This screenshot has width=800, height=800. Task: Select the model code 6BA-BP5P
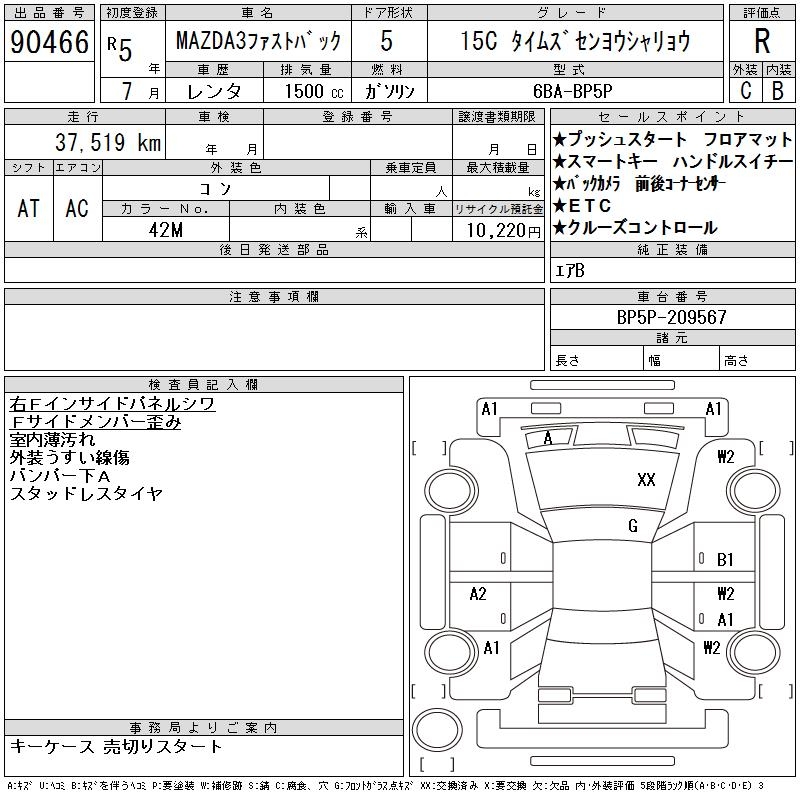(x=572, y=91)
